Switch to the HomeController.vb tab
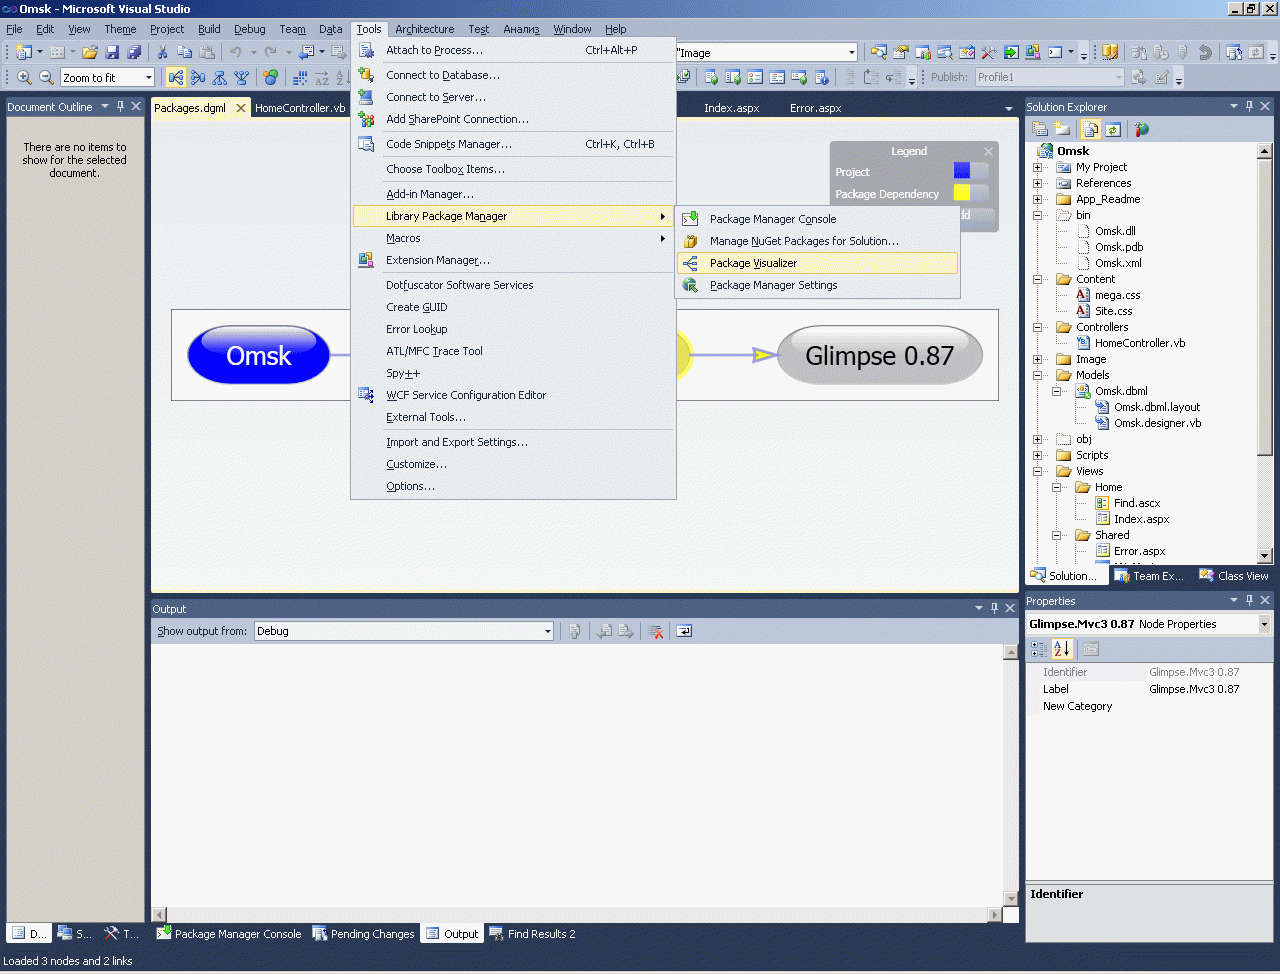Screen dimensions: 1280x974 (300, 108)
